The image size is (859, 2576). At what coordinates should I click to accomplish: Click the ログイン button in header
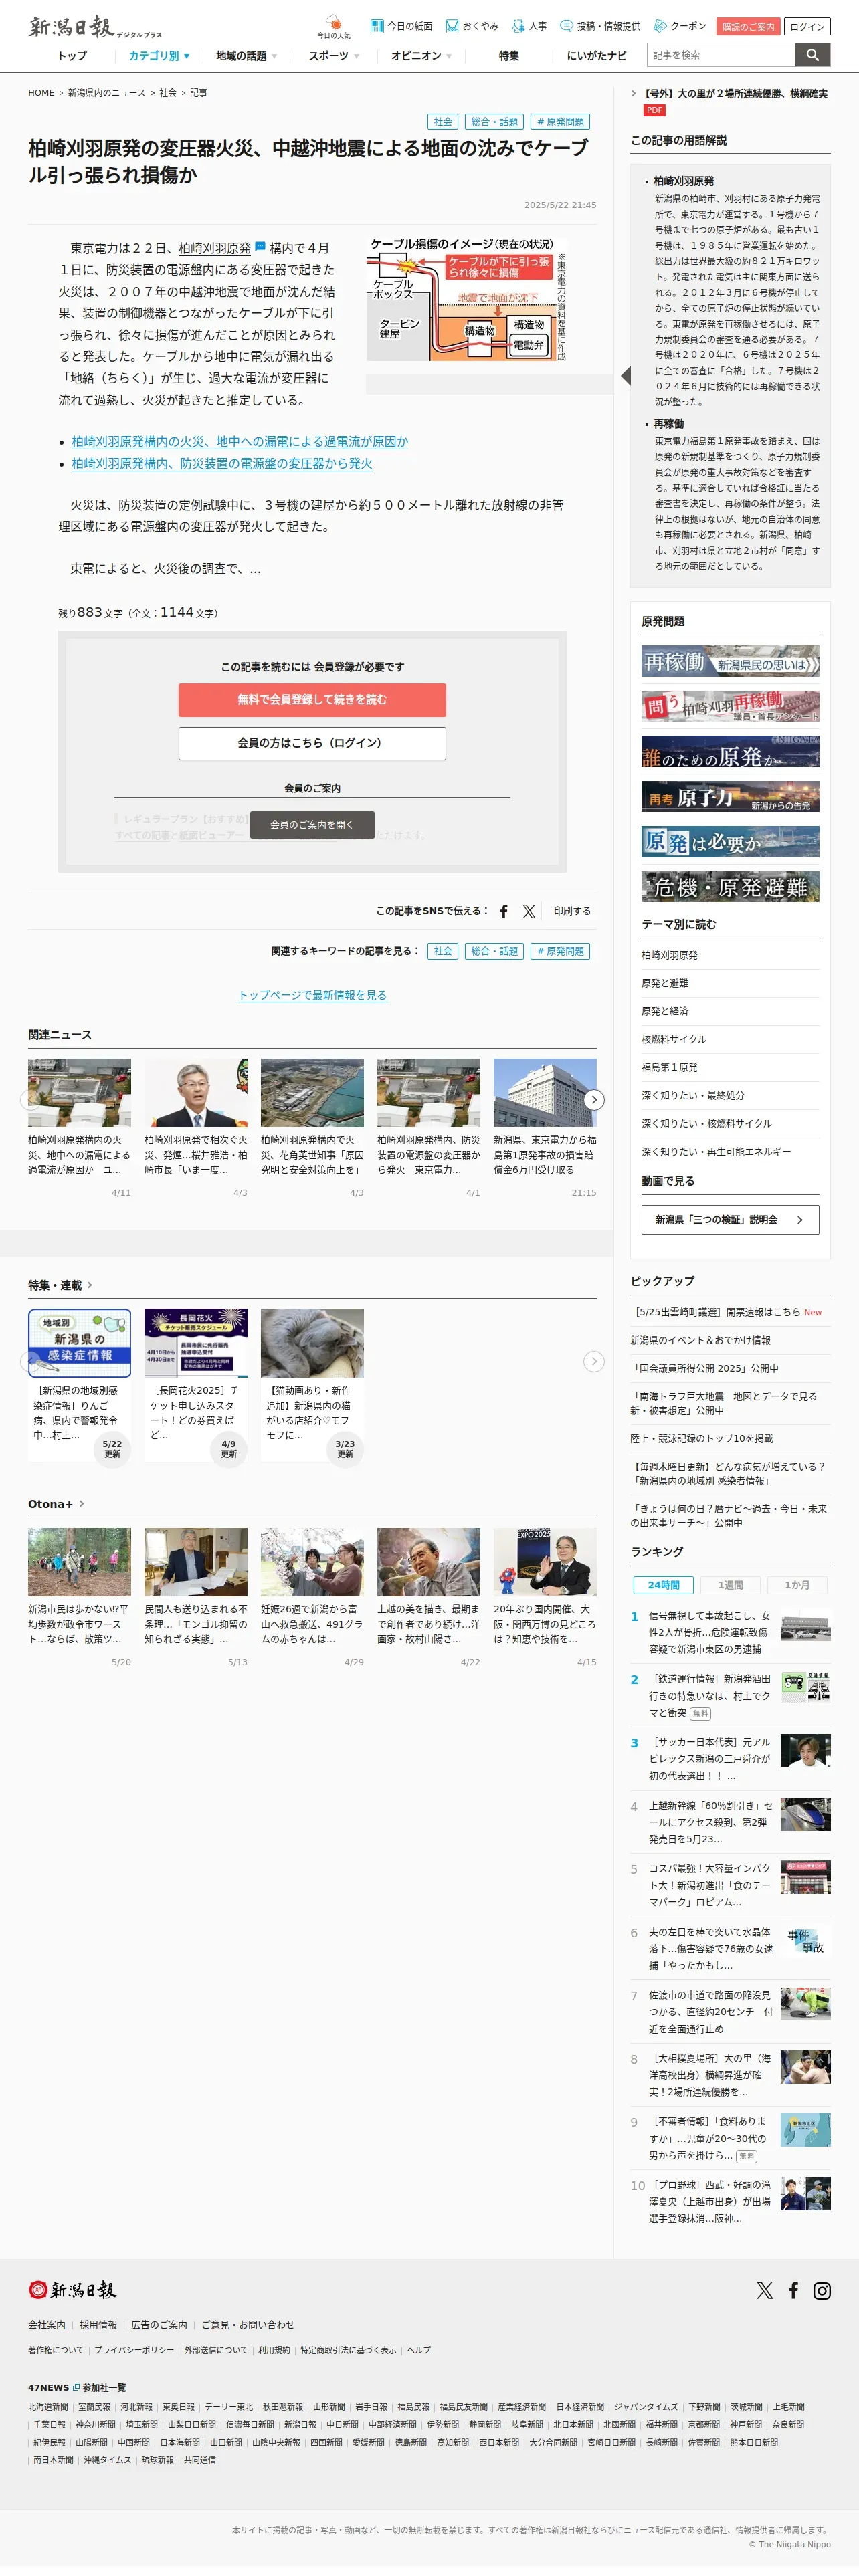tap(807, 27)
